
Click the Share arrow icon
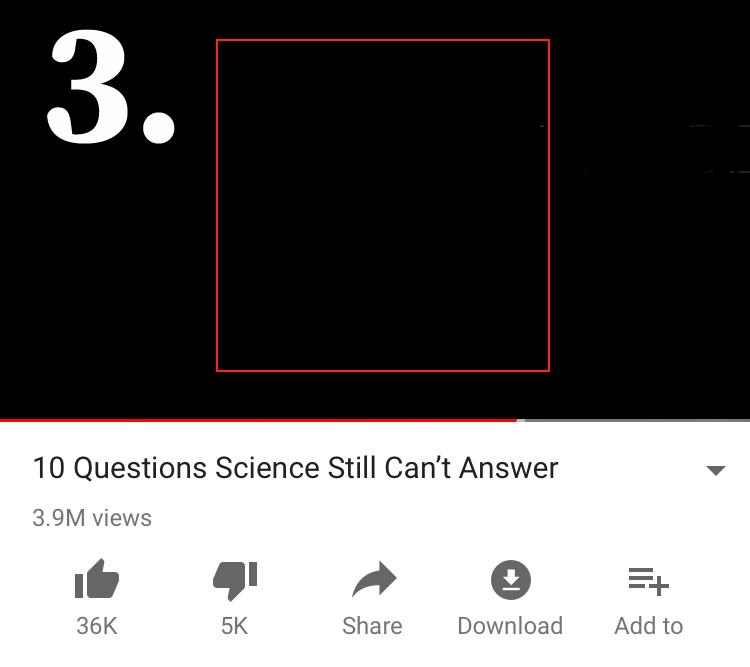374,579
